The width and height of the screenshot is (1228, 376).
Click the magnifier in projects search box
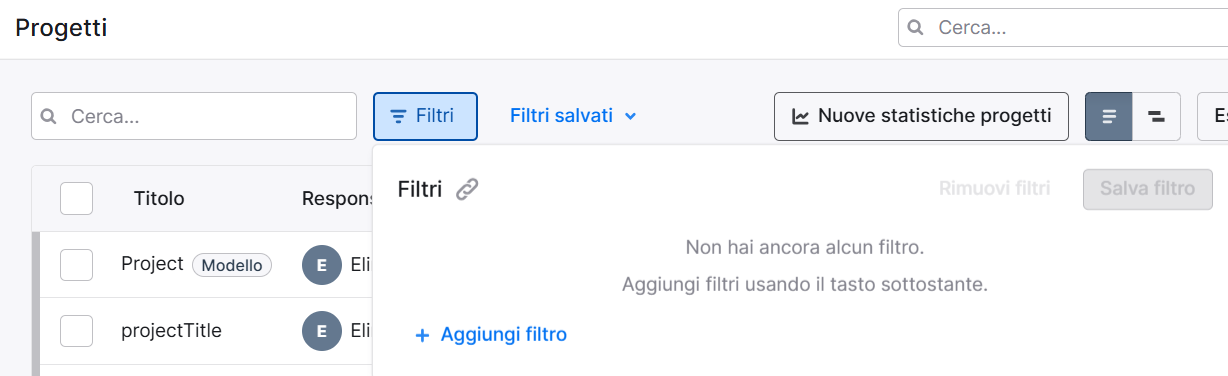pos(49,117)
